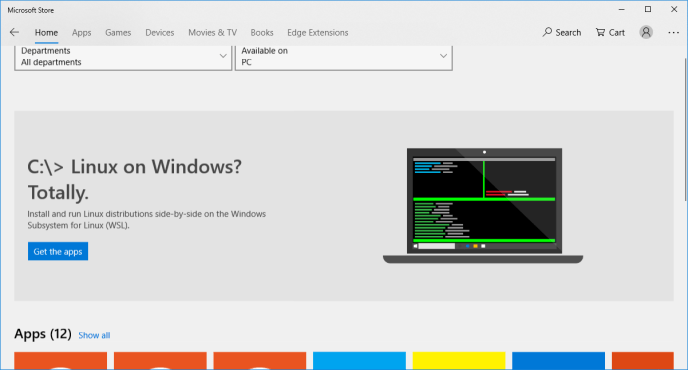The height and width of the screenshot is (370, 688).
Task: Click the WSL description text
Action: (147, 219)
